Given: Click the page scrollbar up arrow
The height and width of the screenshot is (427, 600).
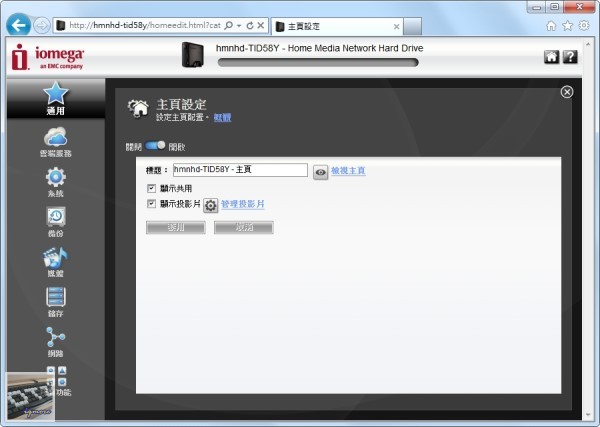Looking at the screenshot, I should [589, 44].
